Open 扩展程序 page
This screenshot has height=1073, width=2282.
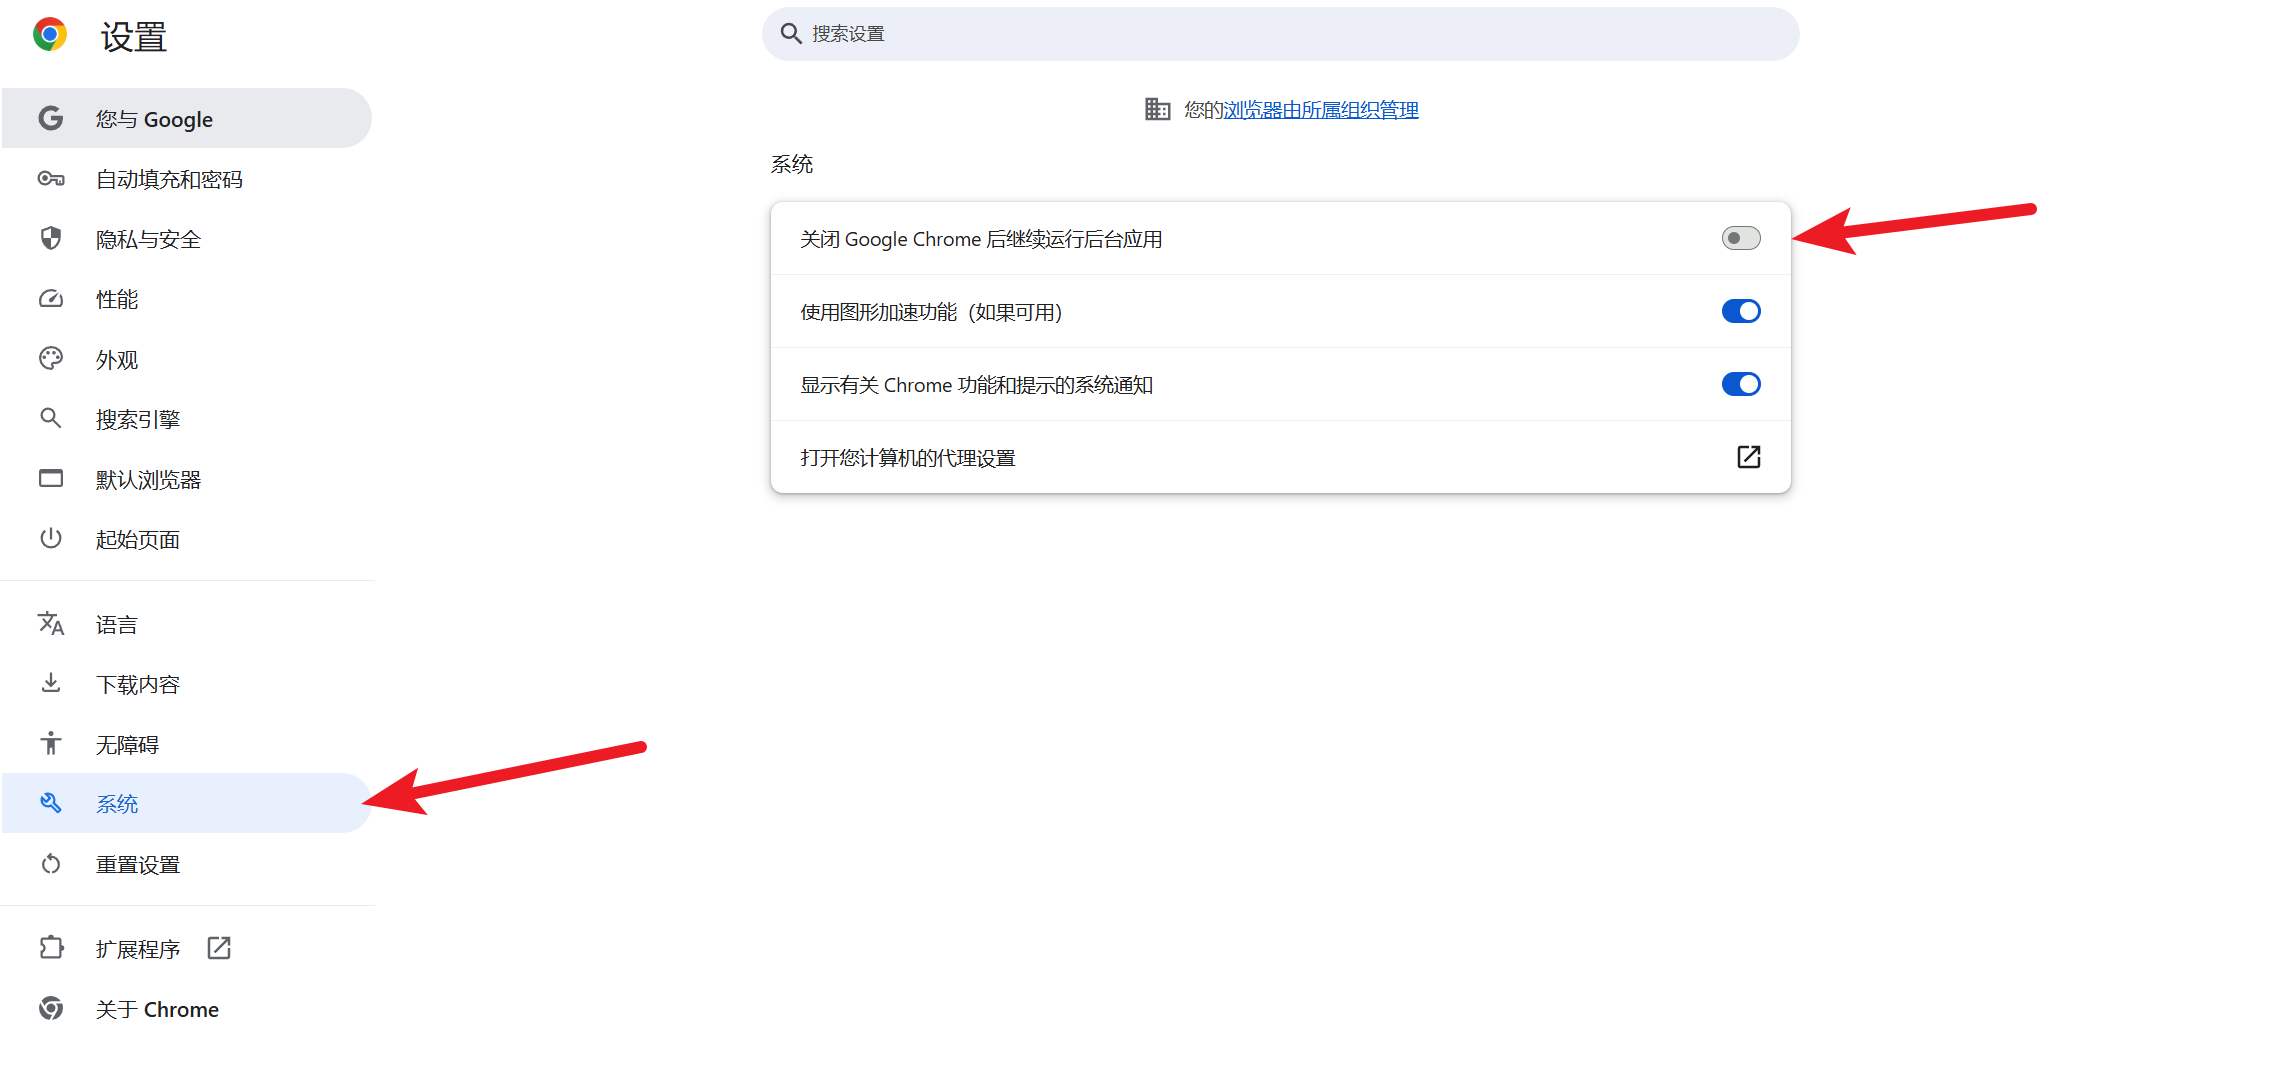[x=187, y=948]
